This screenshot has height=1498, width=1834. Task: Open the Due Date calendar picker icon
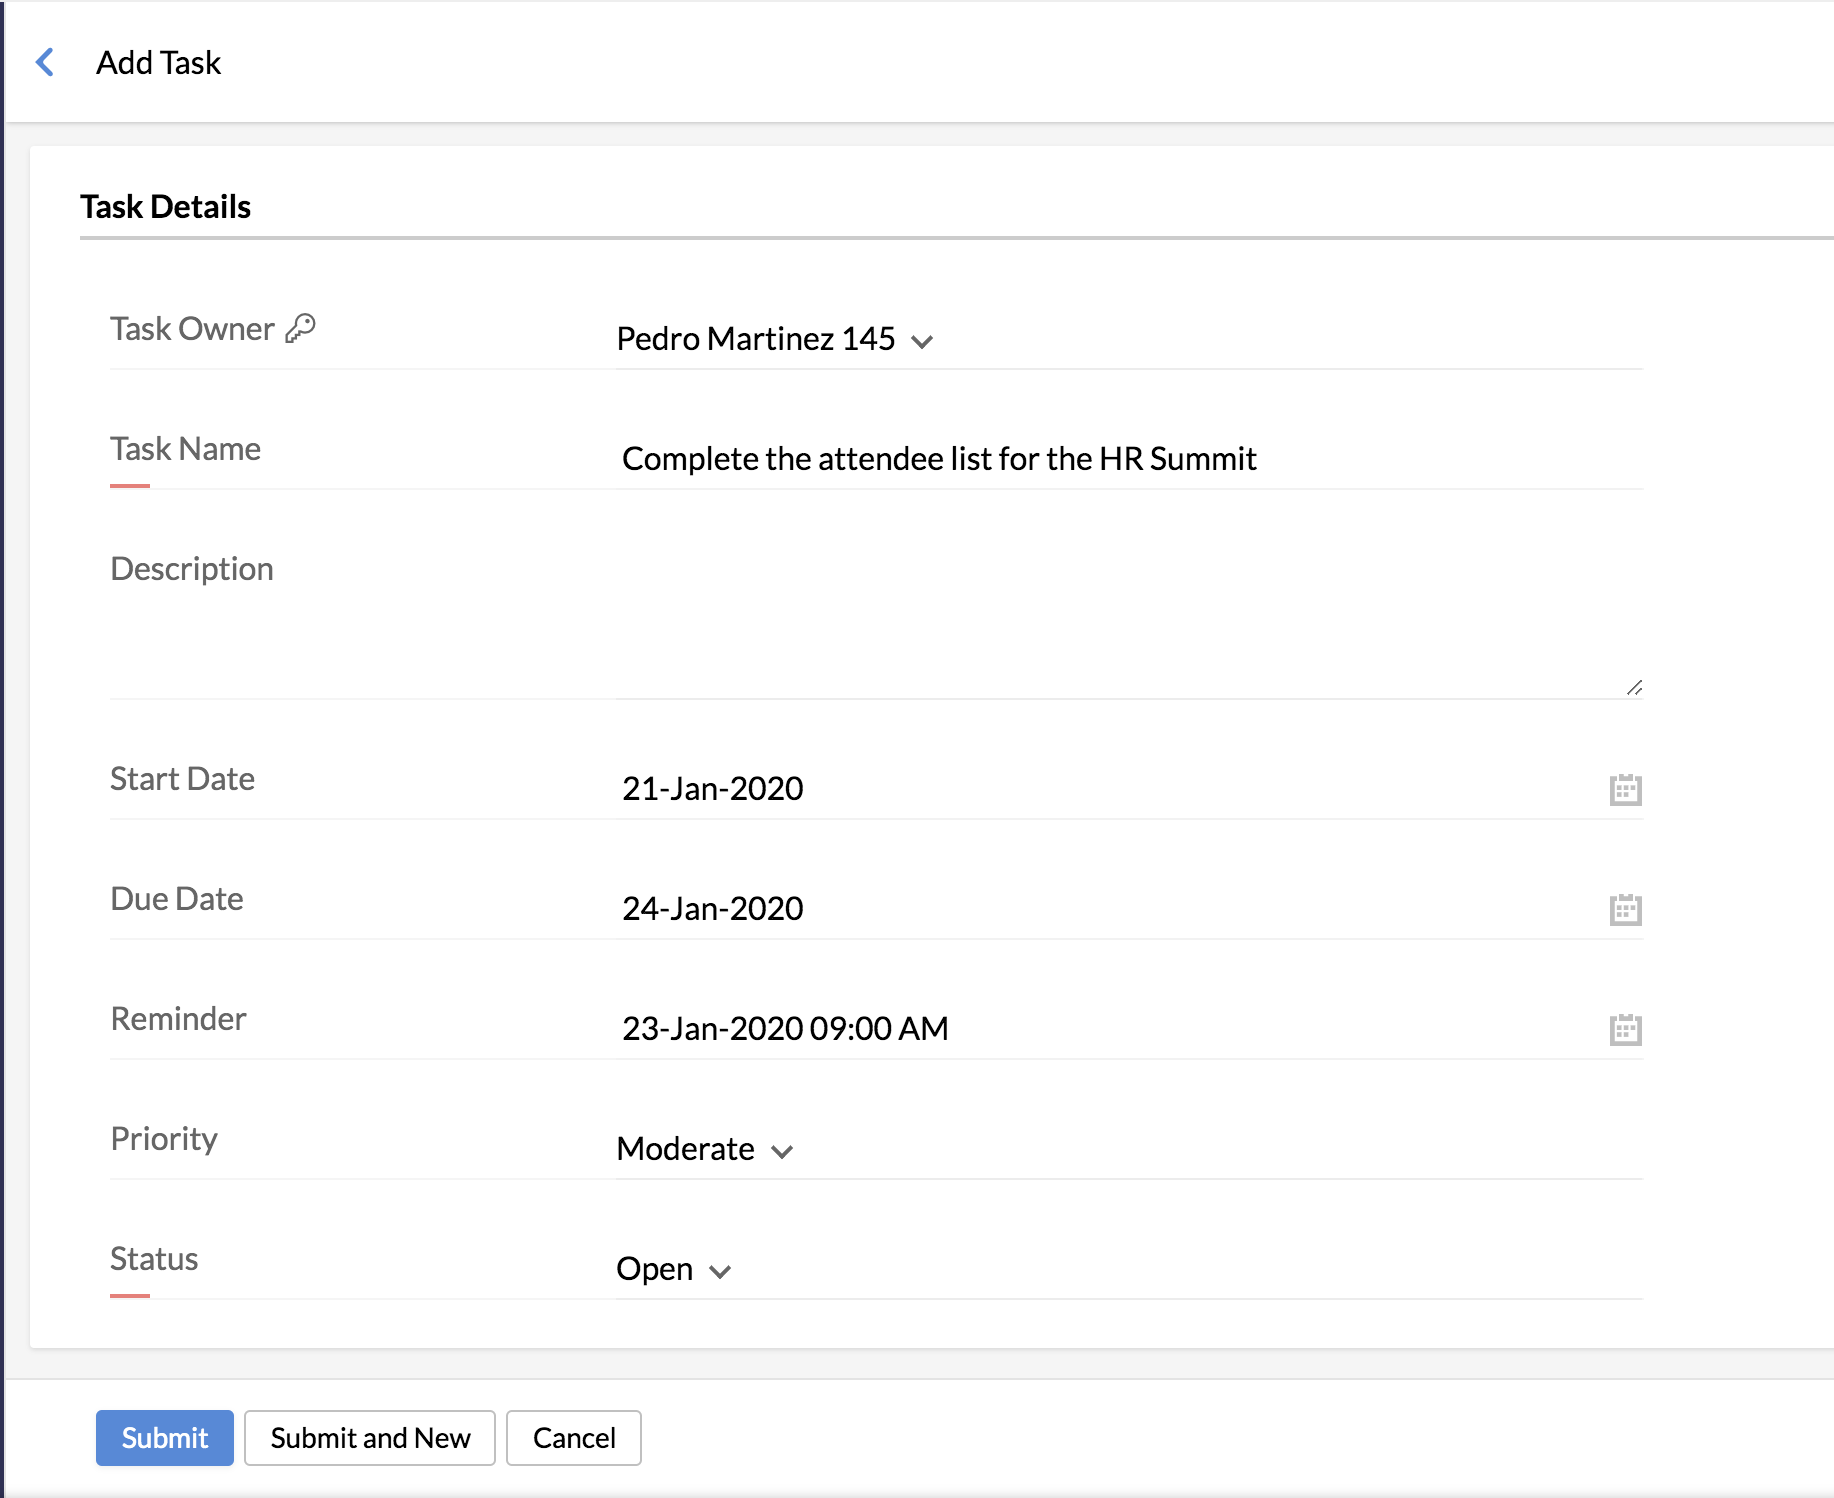point(1625,909)
